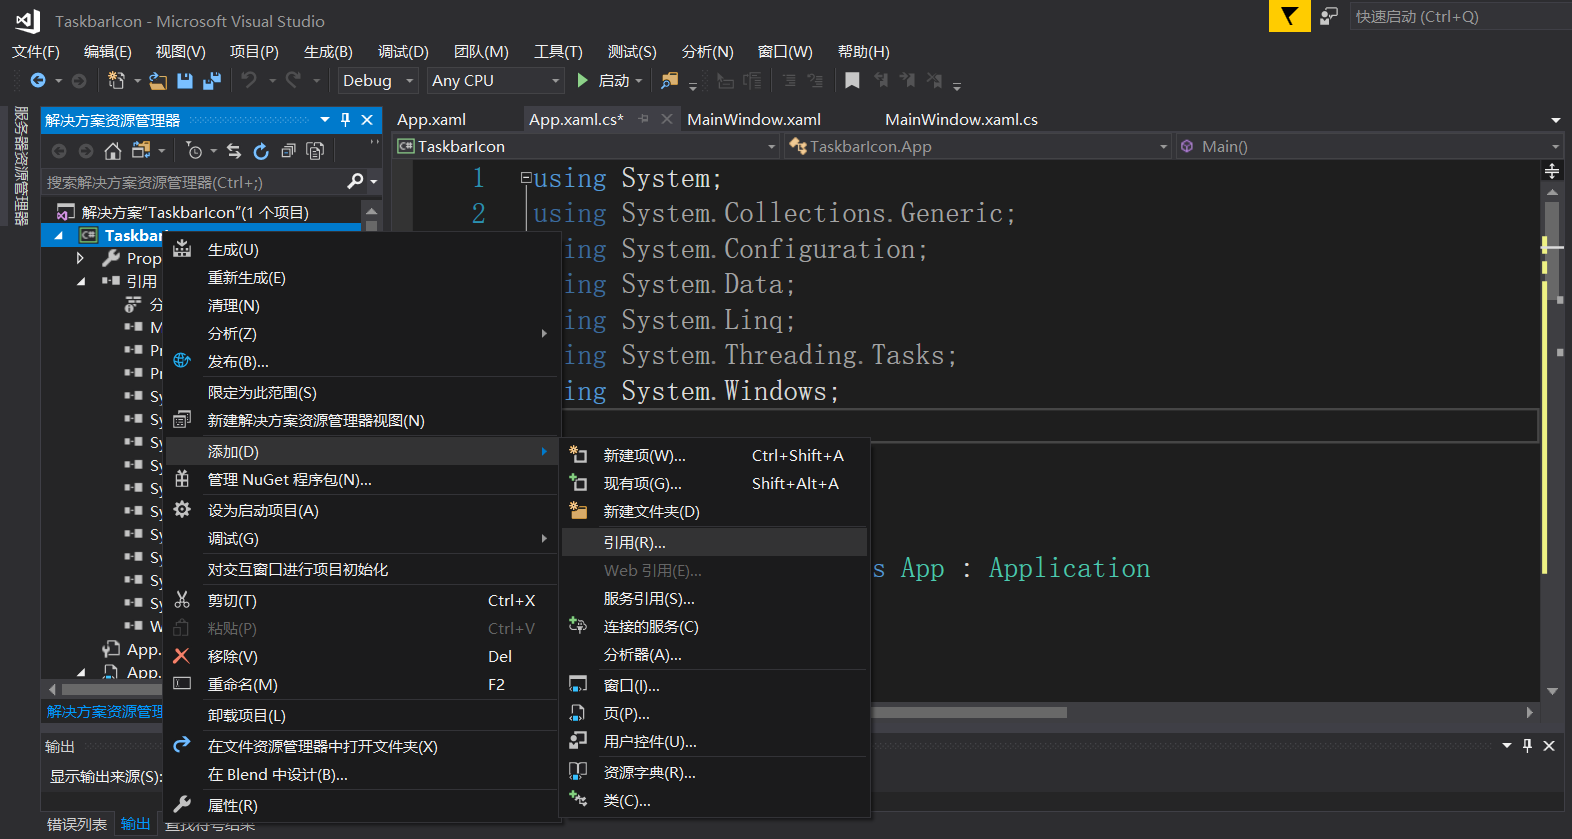
Task: Close the App.xaml.cs tab
Action: tap(667, 119)
